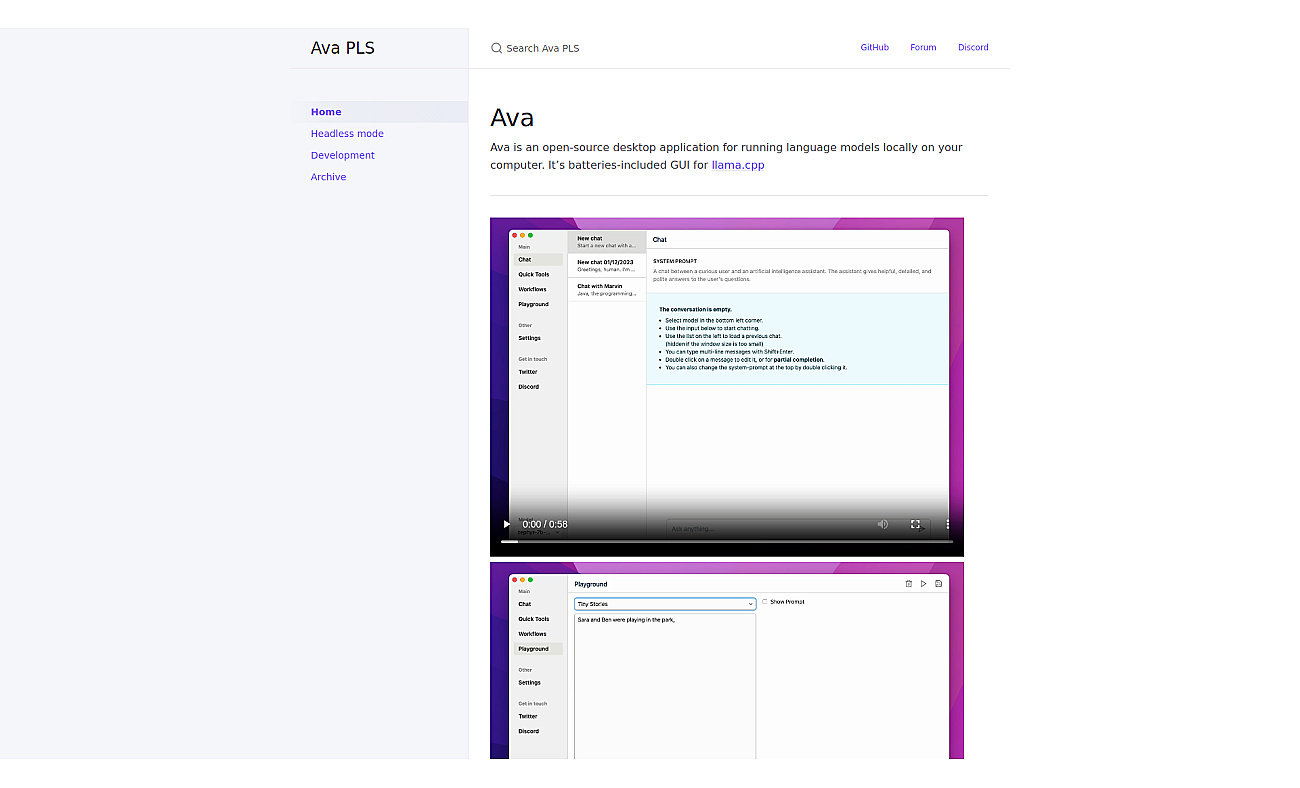Viewport: 1300px width, 788px height.
Task: Open the GitHub link in header
Action: pyautogui.click(x=874, y=47)
